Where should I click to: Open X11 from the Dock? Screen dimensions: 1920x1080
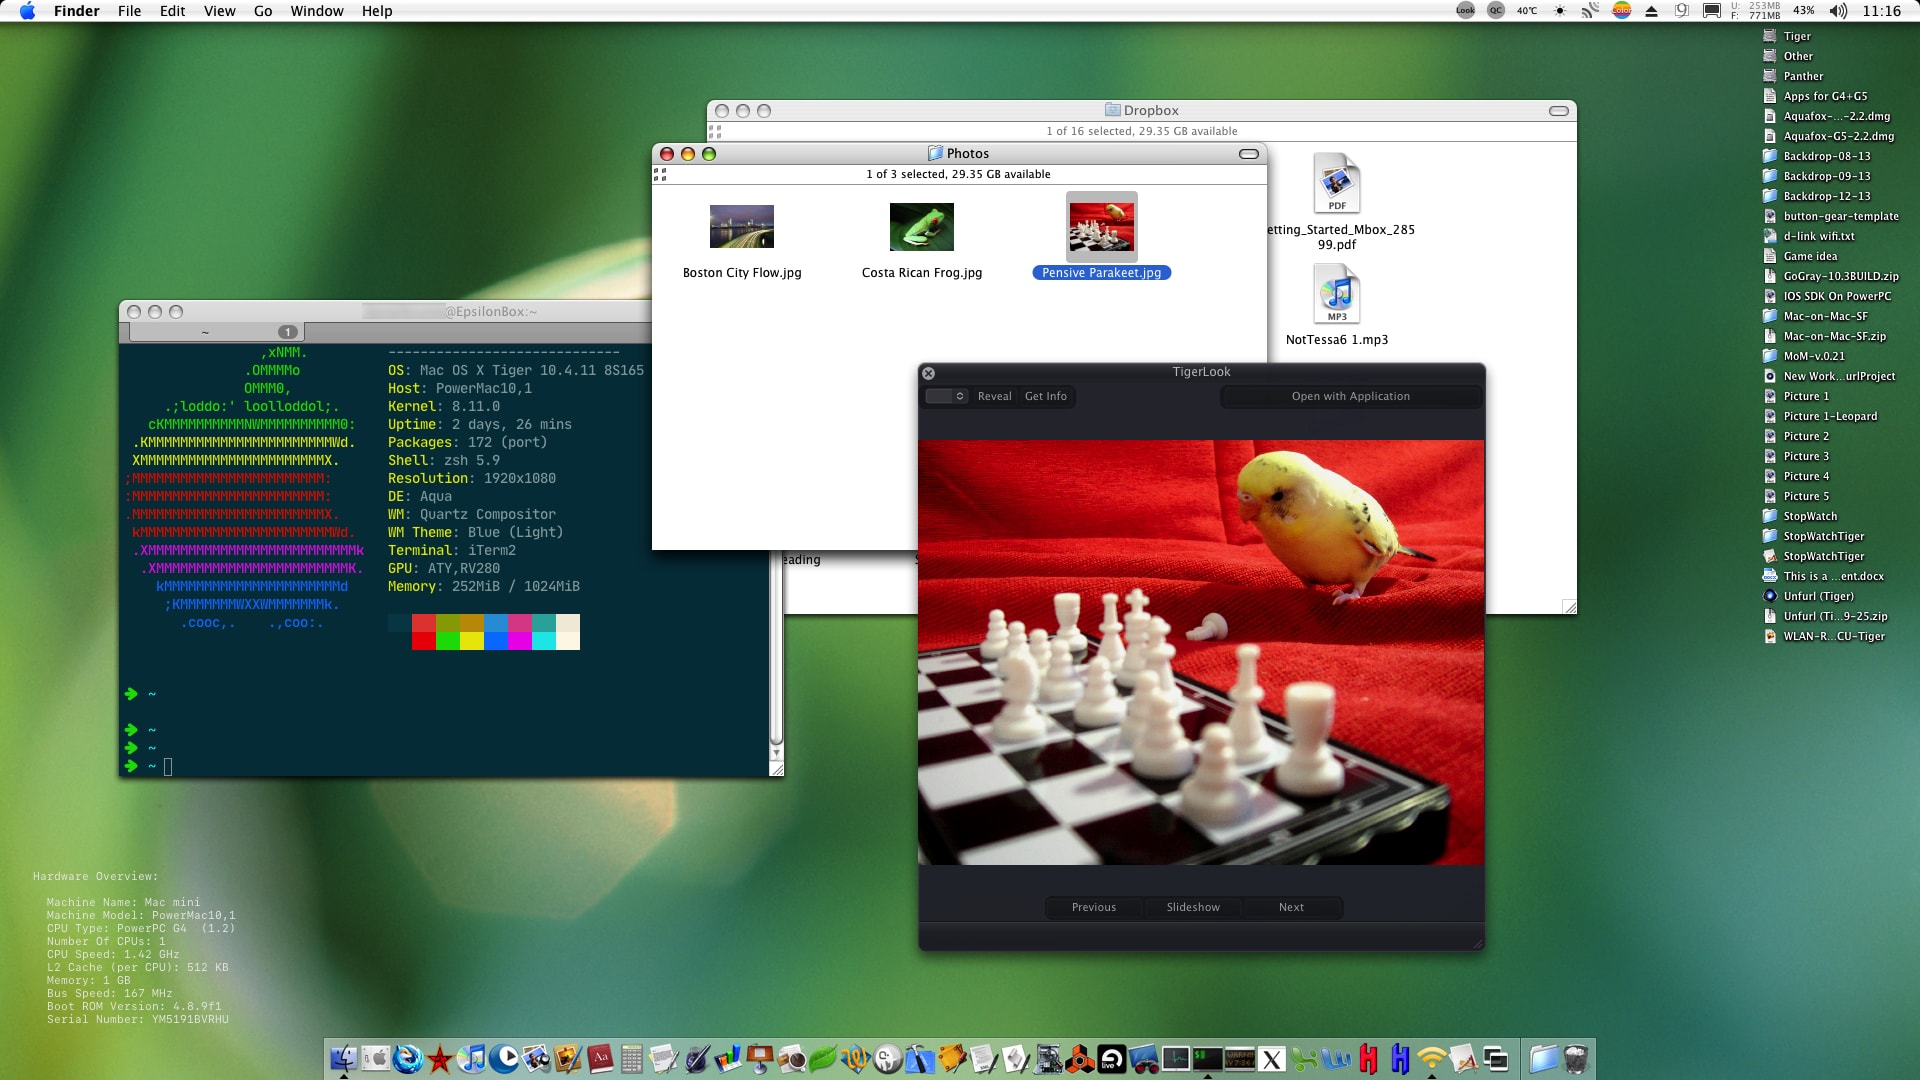pyautogui.click(x=1272, y=1059)
